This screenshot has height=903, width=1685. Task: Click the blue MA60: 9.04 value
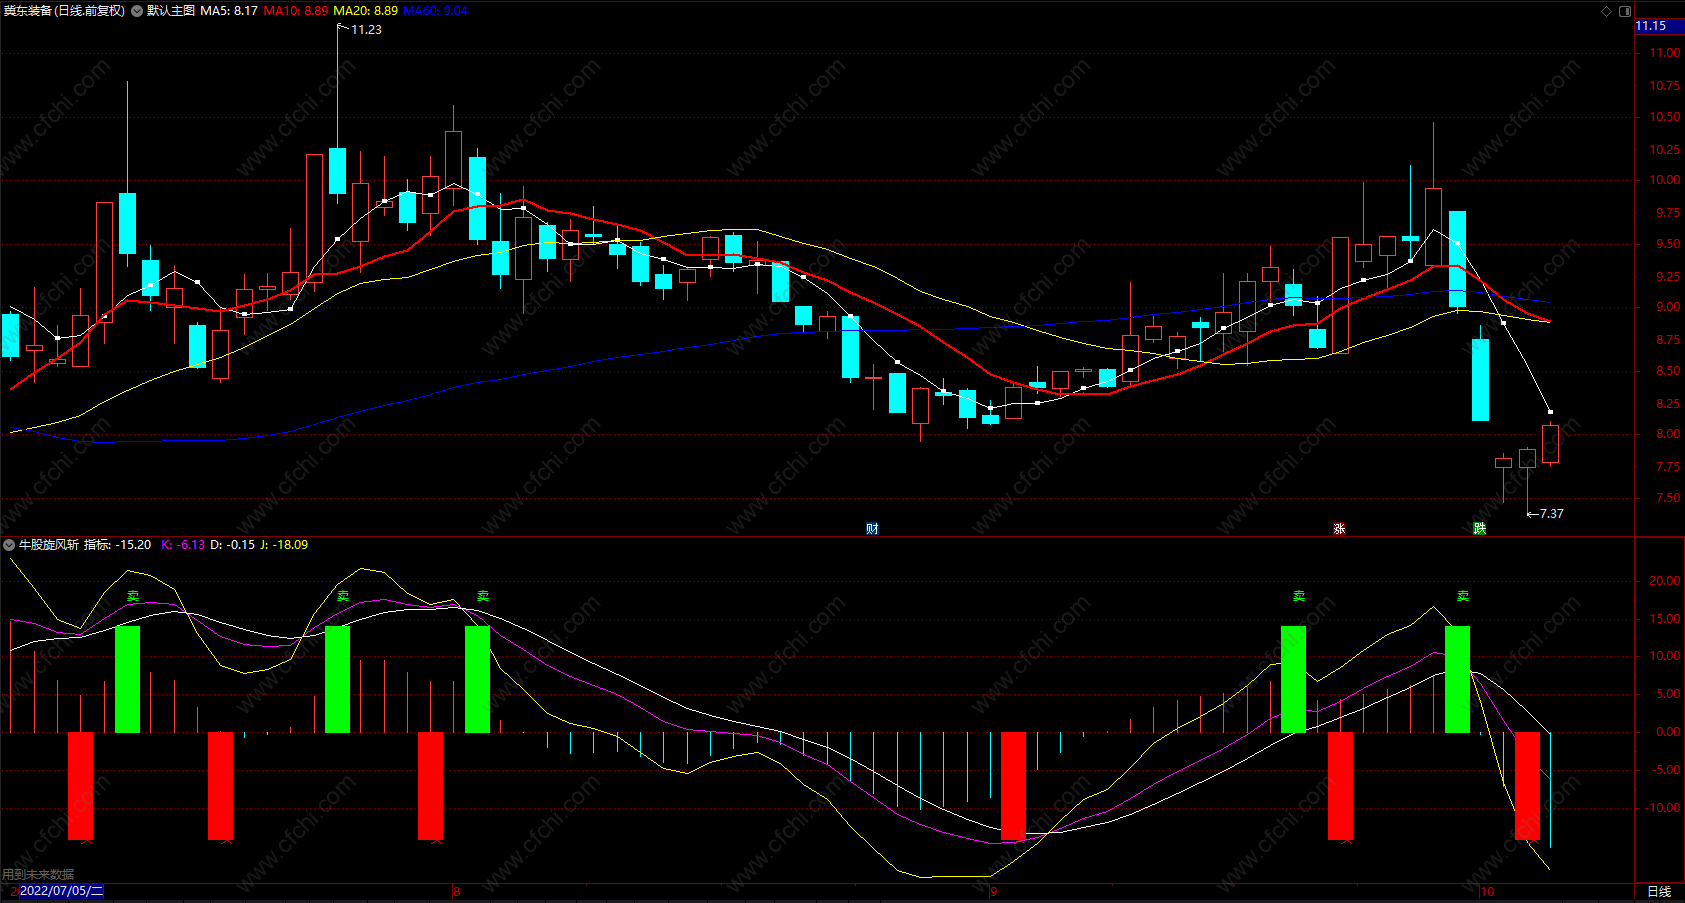435,11
